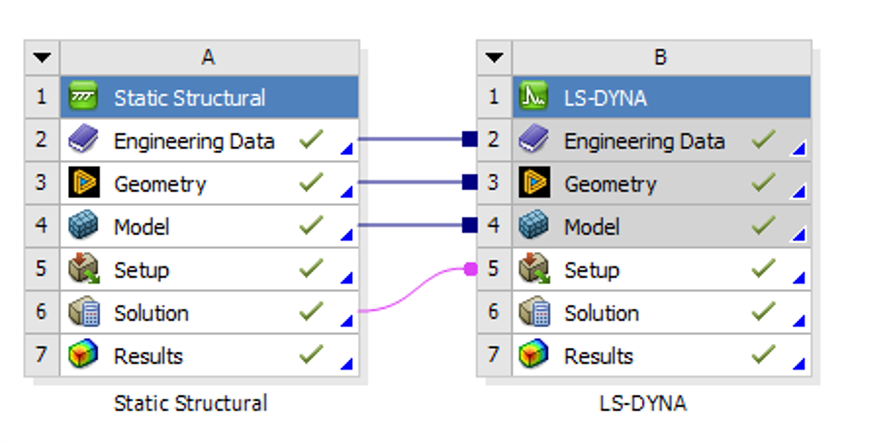This screenshot has width=887, height=443.
Task: Select the Static Structural title cell
Action: [209, 97]
